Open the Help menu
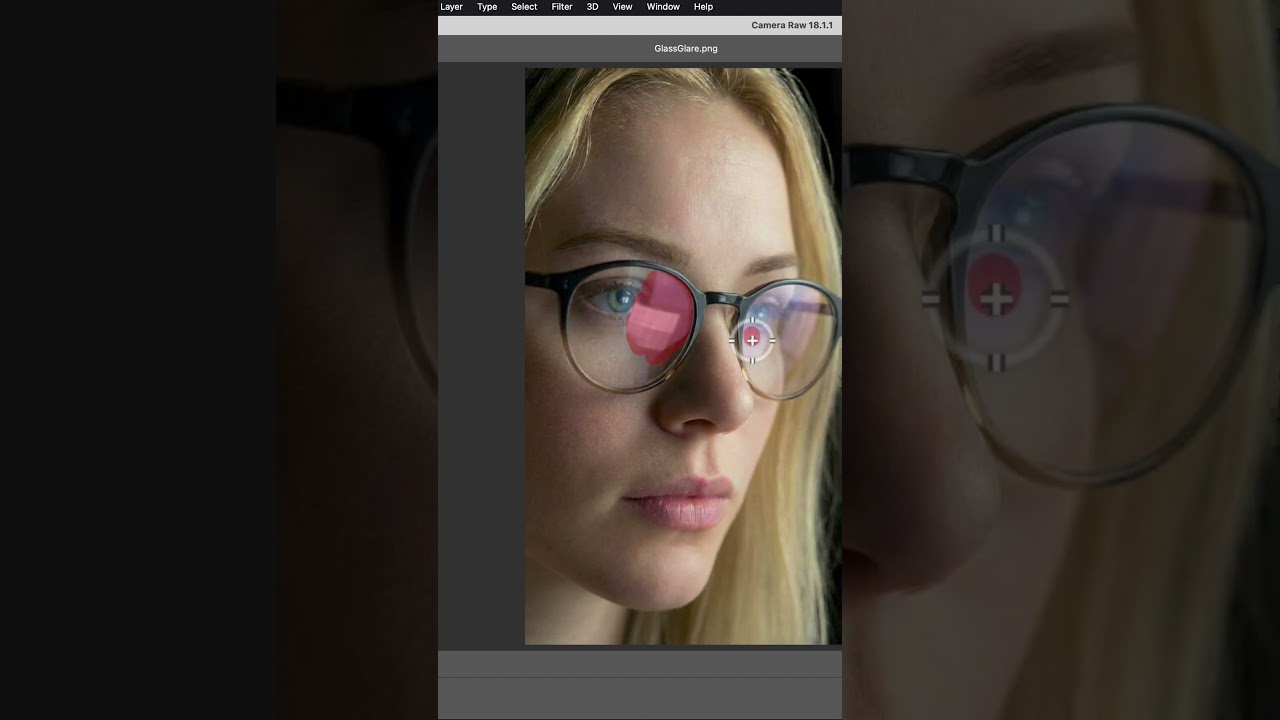1280x720 pixels. (x=703, y=7)
